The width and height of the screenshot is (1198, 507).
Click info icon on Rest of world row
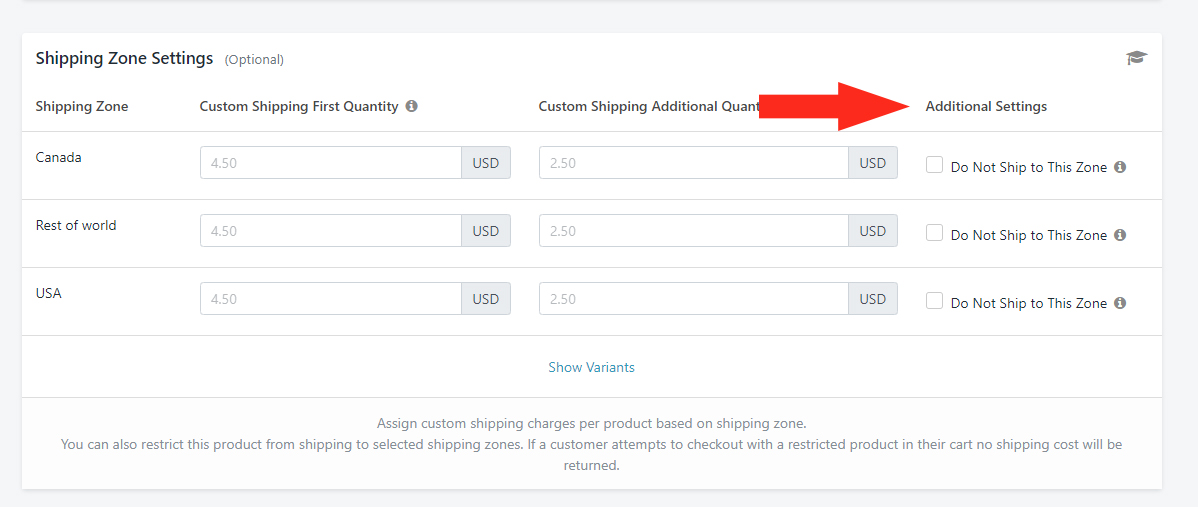(1120, 235)
